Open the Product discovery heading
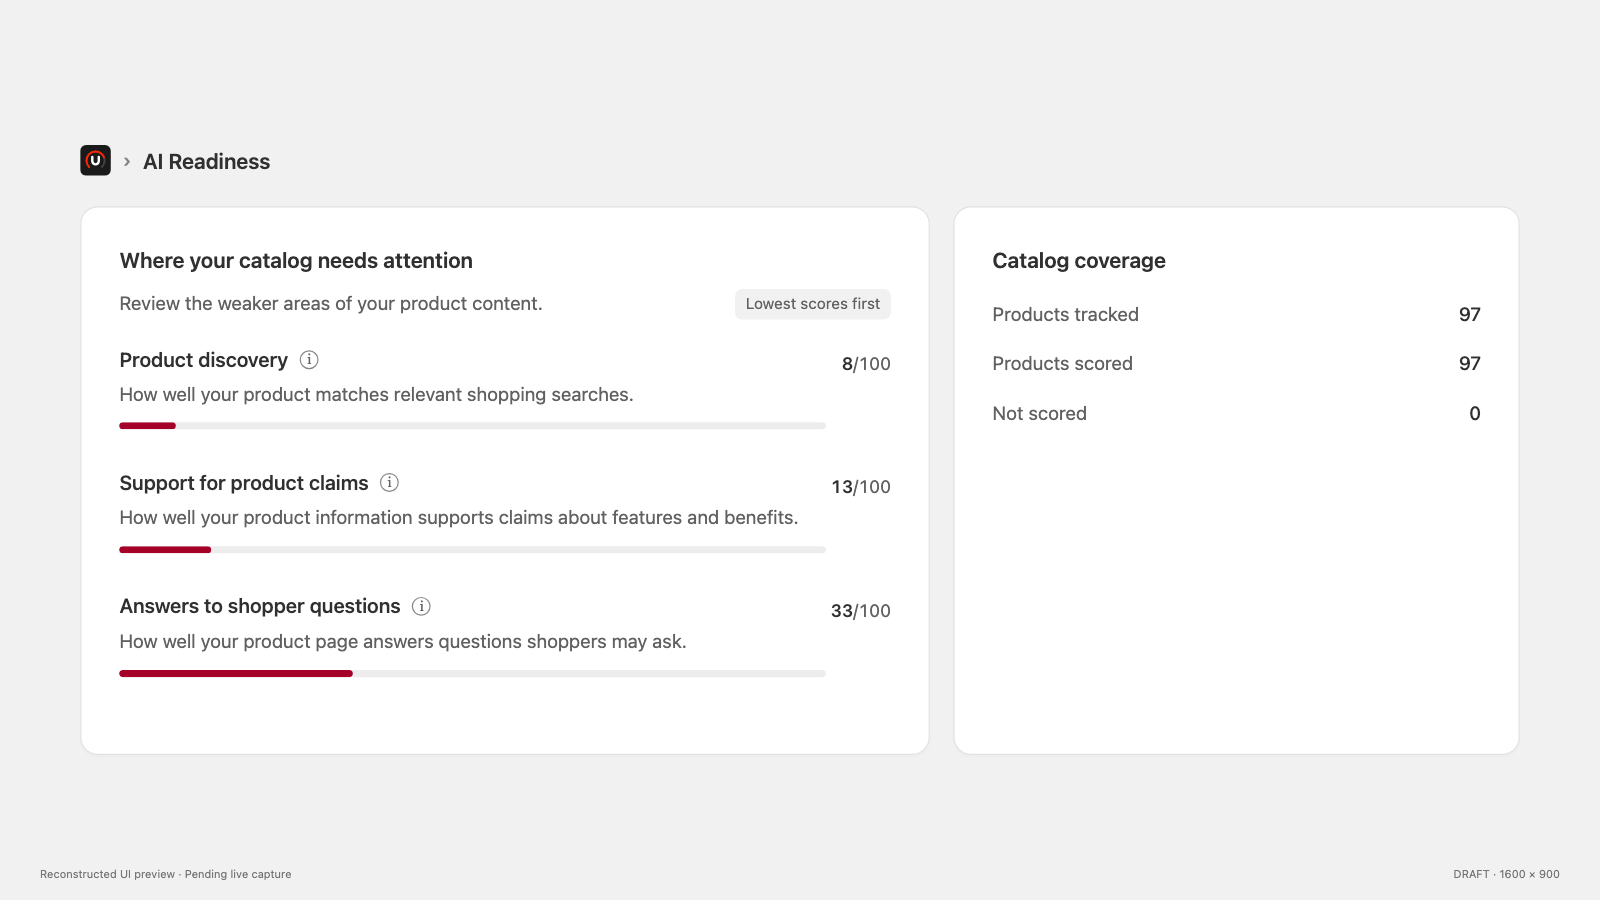 tap(204, 360)
